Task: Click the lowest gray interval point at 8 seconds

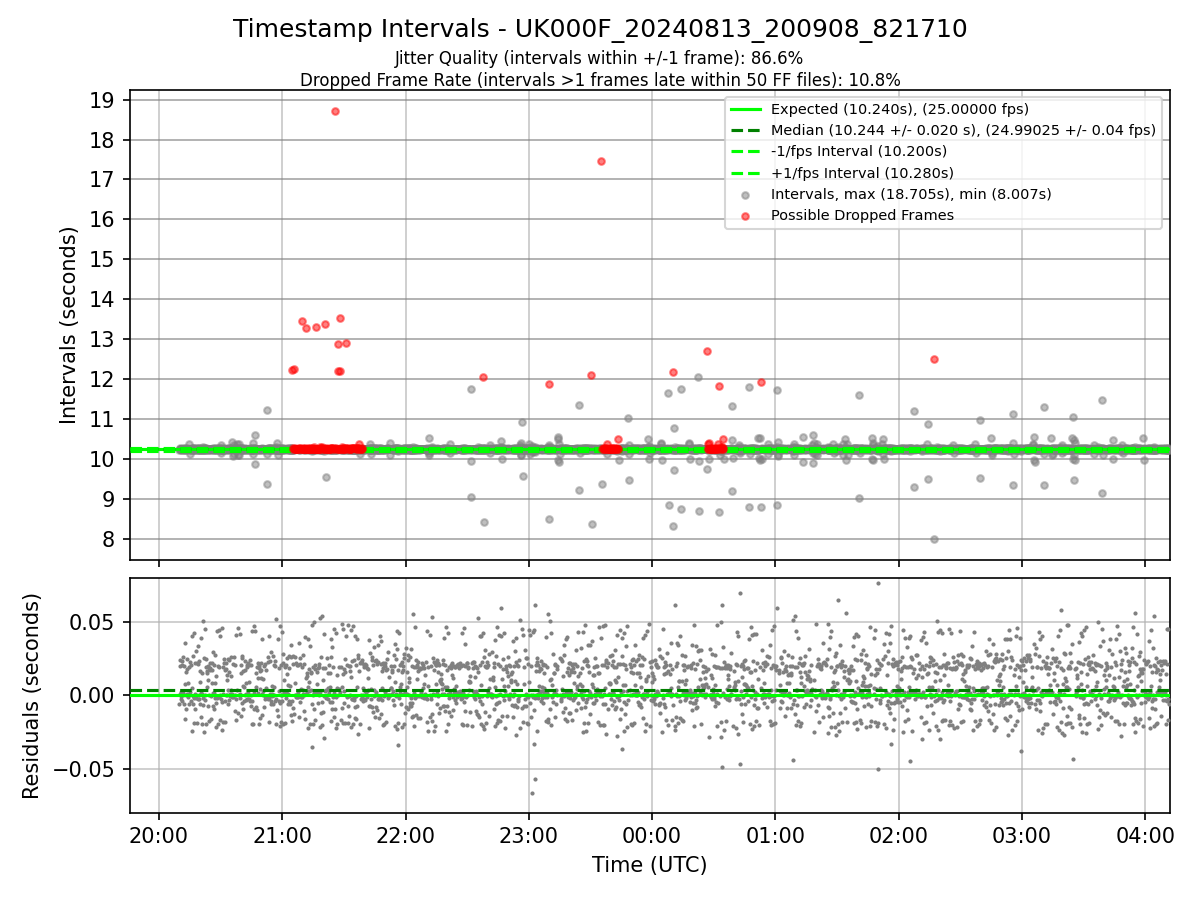Action: click(934, 539)
